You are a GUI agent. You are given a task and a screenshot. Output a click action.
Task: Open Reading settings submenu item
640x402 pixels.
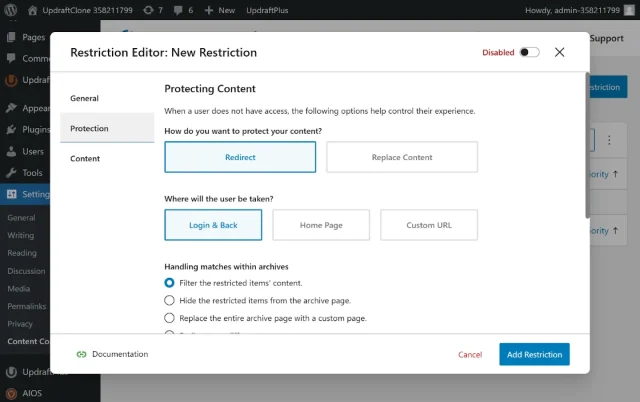pyautogui.click(x=22, y=253)
